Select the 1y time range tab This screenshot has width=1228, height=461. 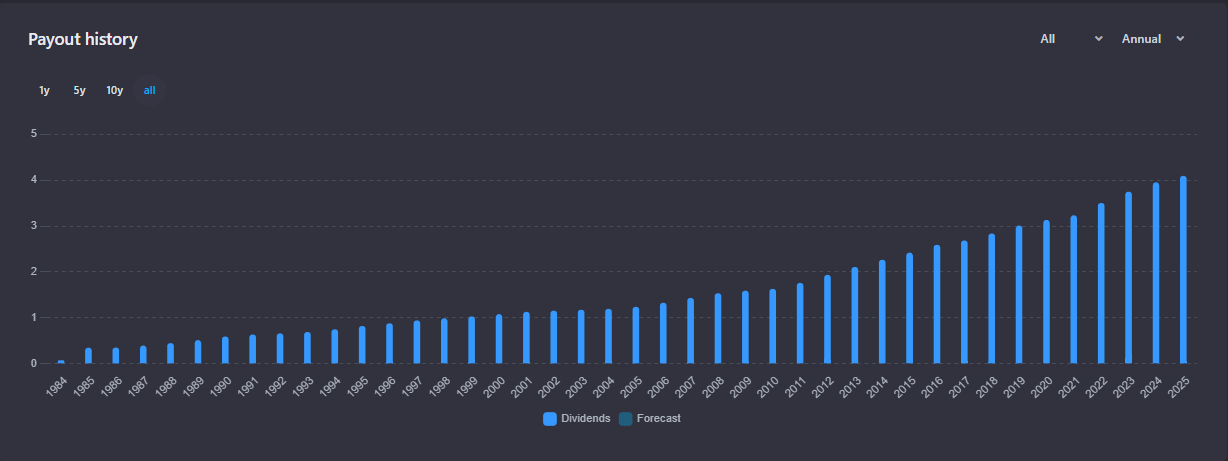click(x=44, y=91)
